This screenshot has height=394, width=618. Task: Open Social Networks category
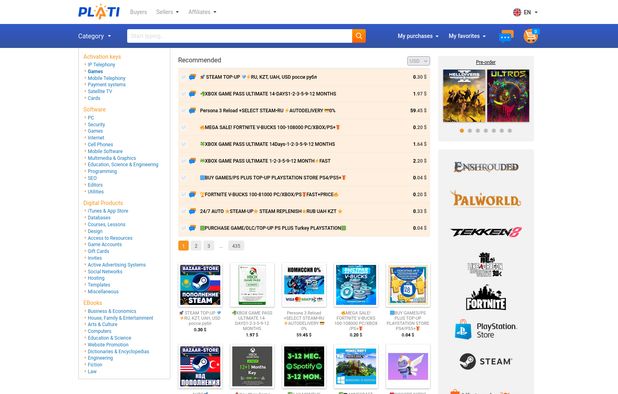[105, 271]
